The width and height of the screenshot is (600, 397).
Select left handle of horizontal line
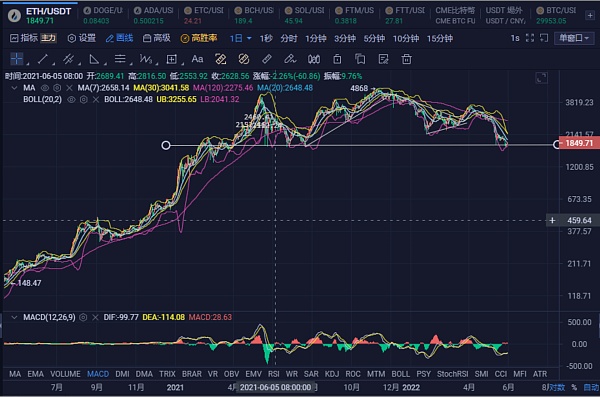pyautogui.click(x=166, y=145)
